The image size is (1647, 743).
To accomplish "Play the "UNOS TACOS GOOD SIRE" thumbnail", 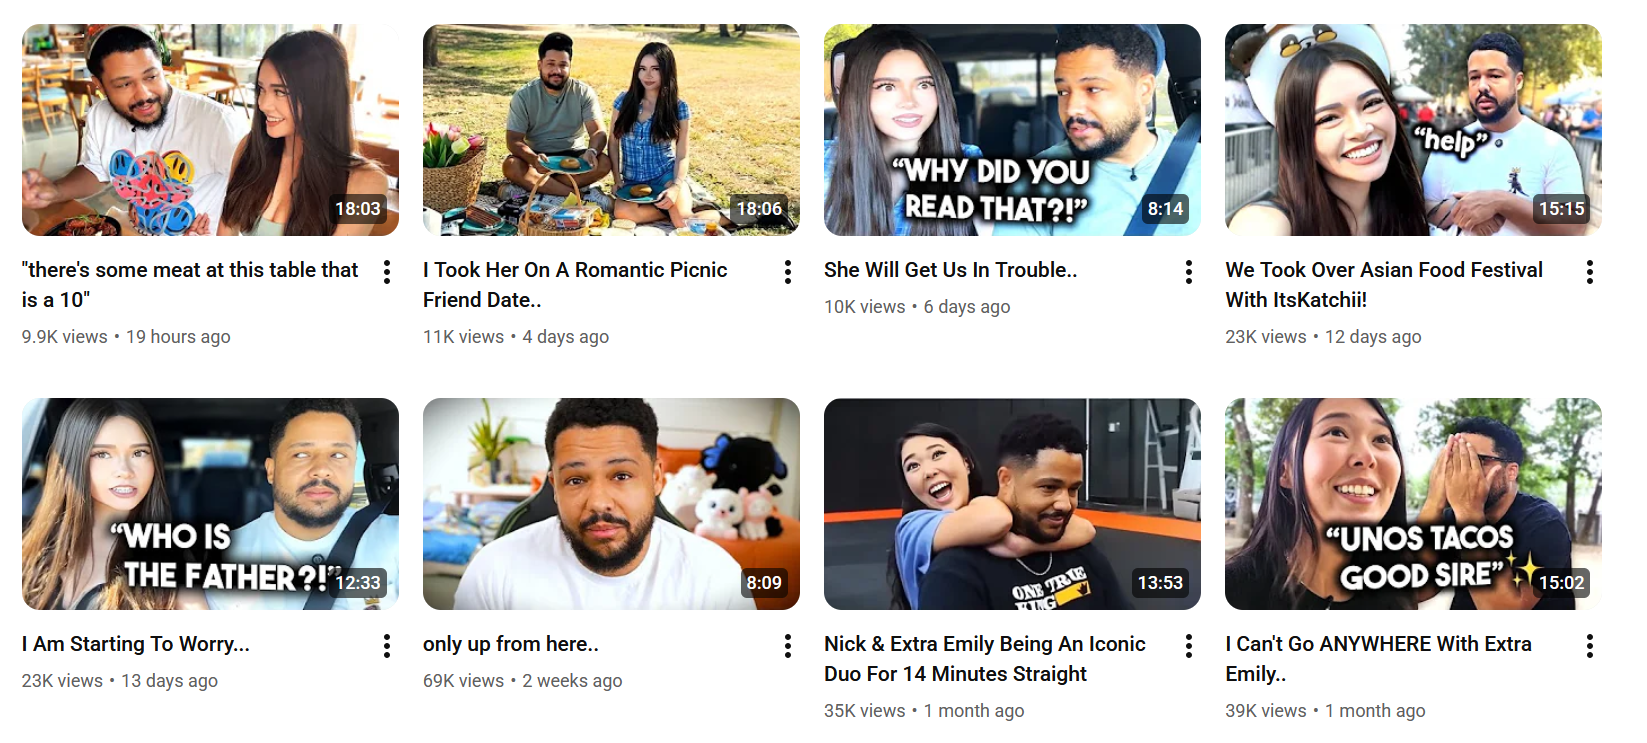I will coord(1413,504).
